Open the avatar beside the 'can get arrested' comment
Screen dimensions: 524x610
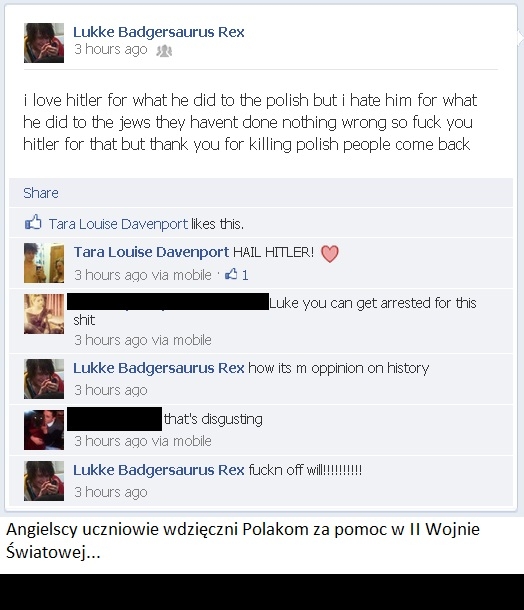[x=44, y=314]
